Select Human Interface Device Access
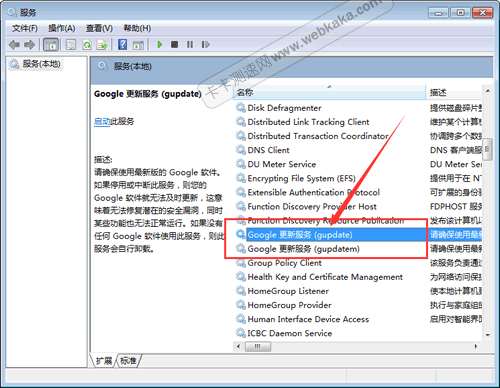This screenshot has height=388, width=500. [308, 319]
